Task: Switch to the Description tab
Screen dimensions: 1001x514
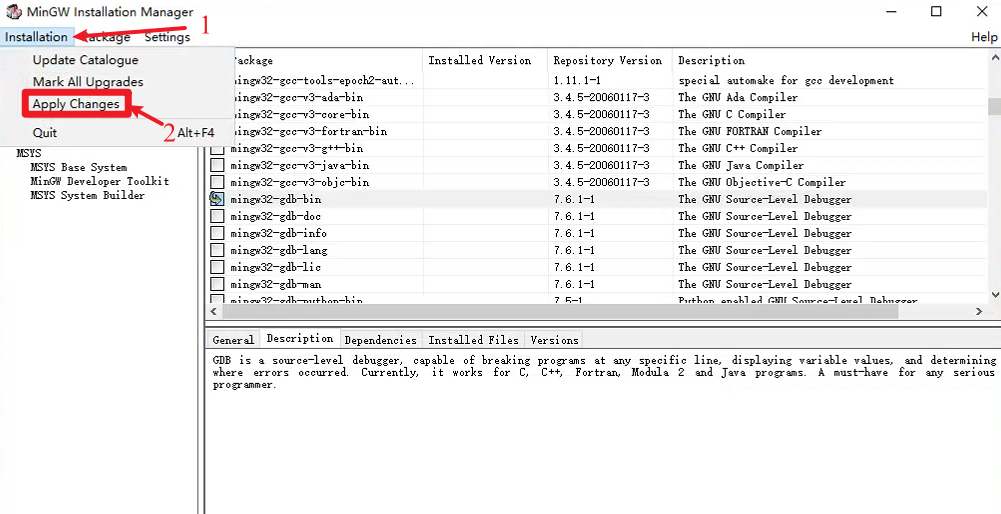Action: click(x=299, y=339)
